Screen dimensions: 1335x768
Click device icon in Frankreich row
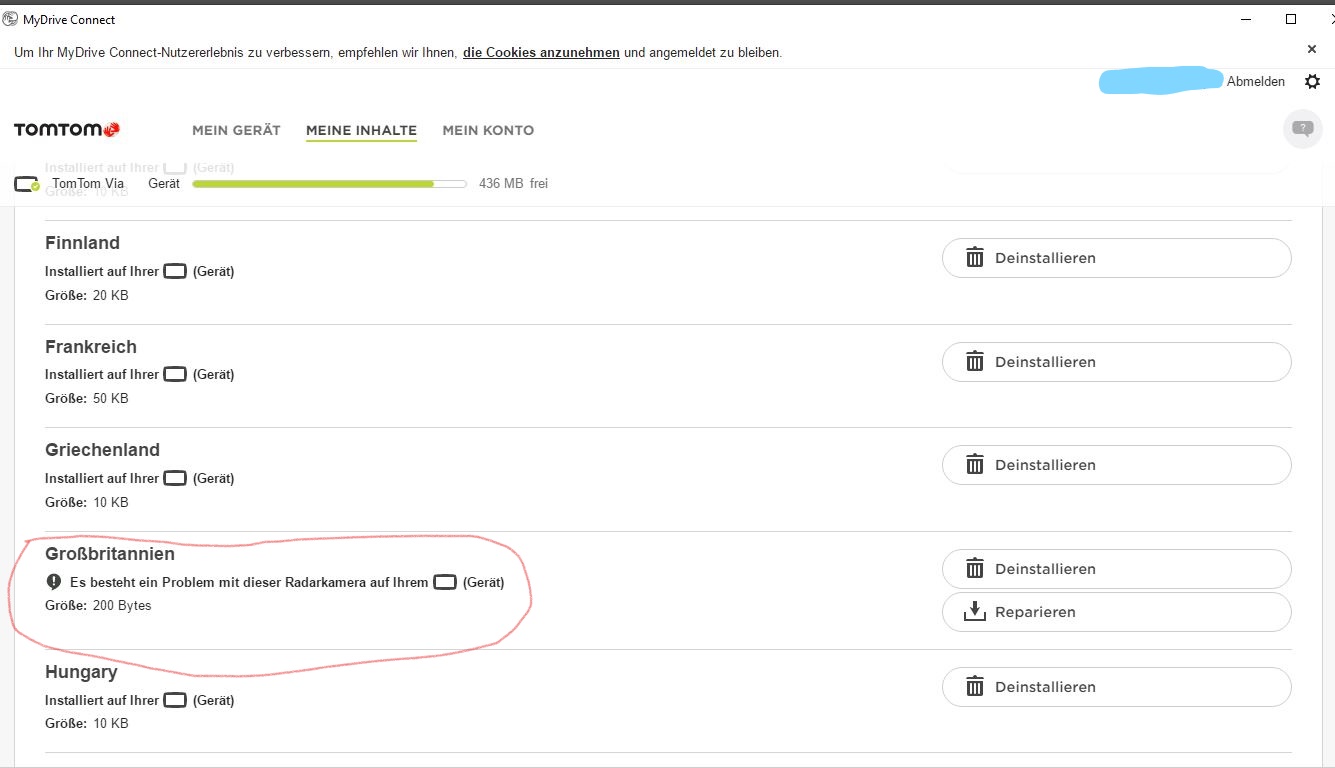(175, 374)
